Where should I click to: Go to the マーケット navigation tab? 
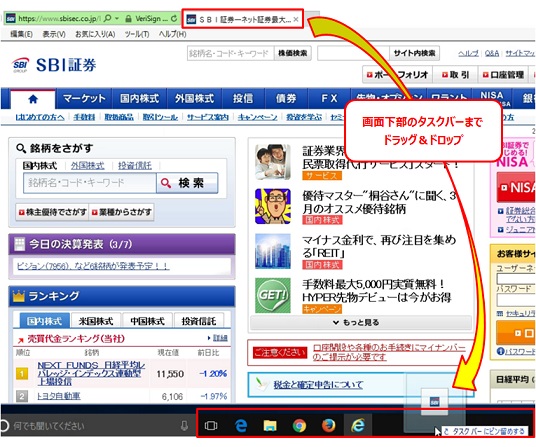(x=84, y=99)
